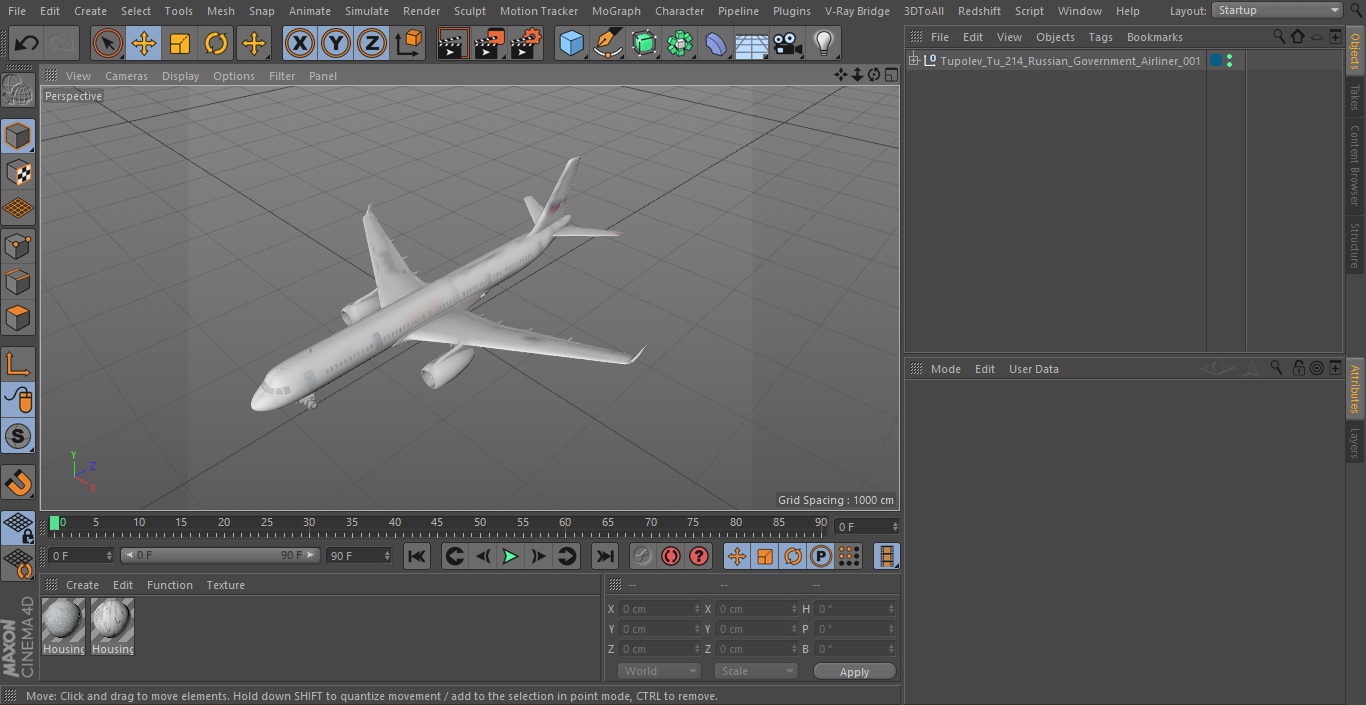Image resolution: width=1366 pixels, height=705 pixels.
Task: Open viewport Display menu
Action: [180, 76]
